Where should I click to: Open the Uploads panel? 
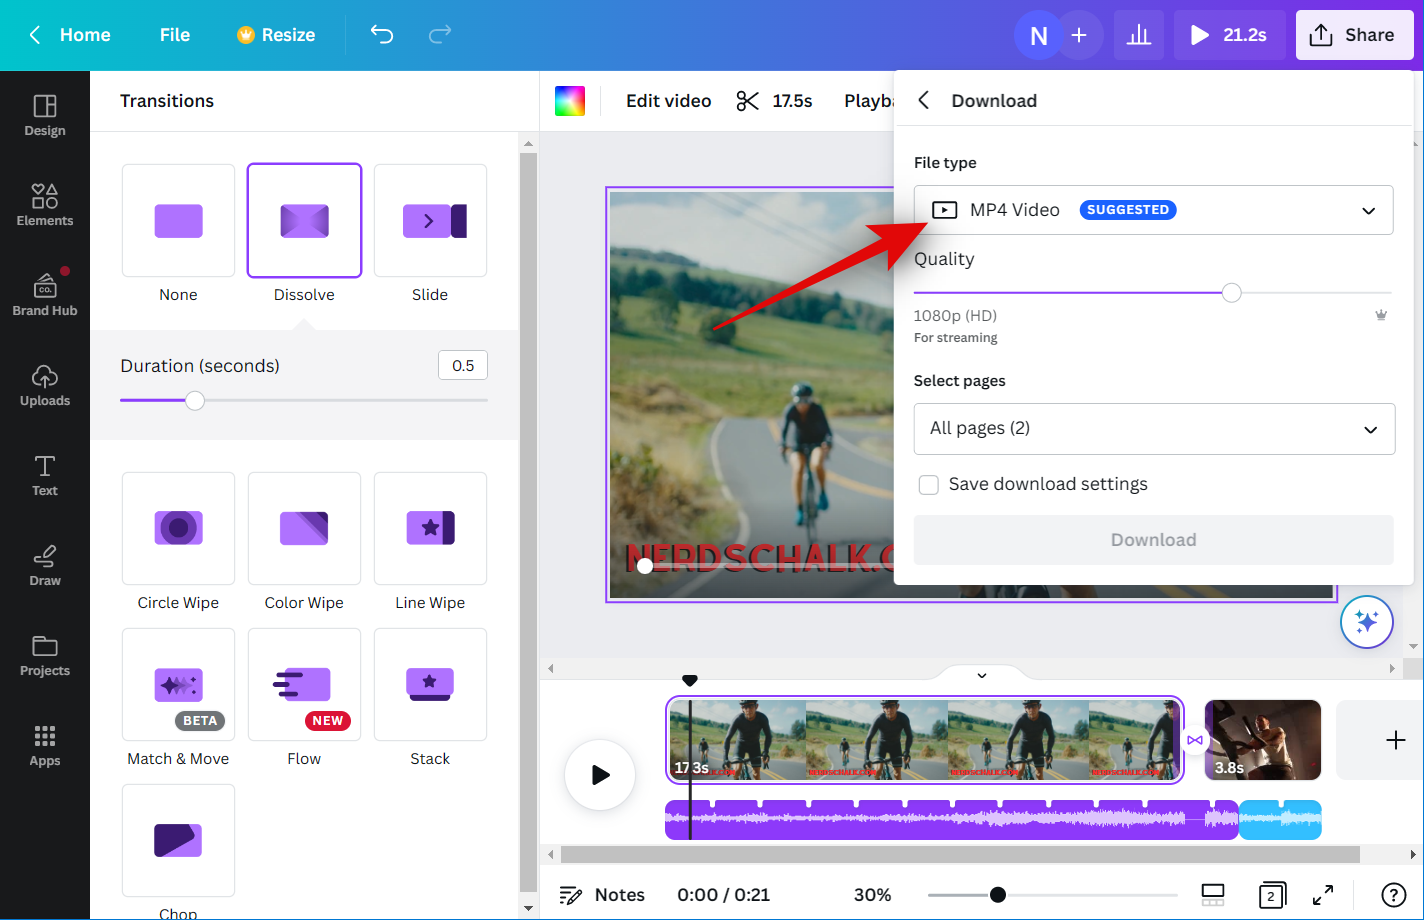44,385
